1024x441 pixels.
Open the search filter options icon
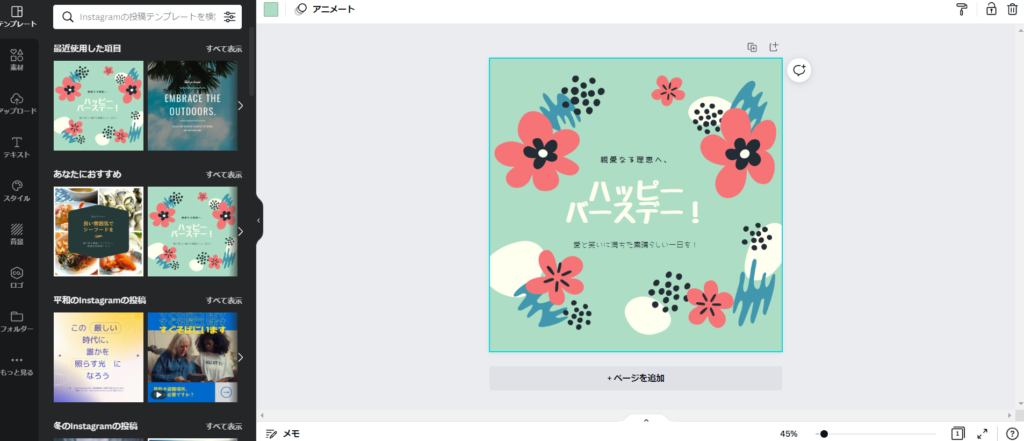[x=230, y=17]
